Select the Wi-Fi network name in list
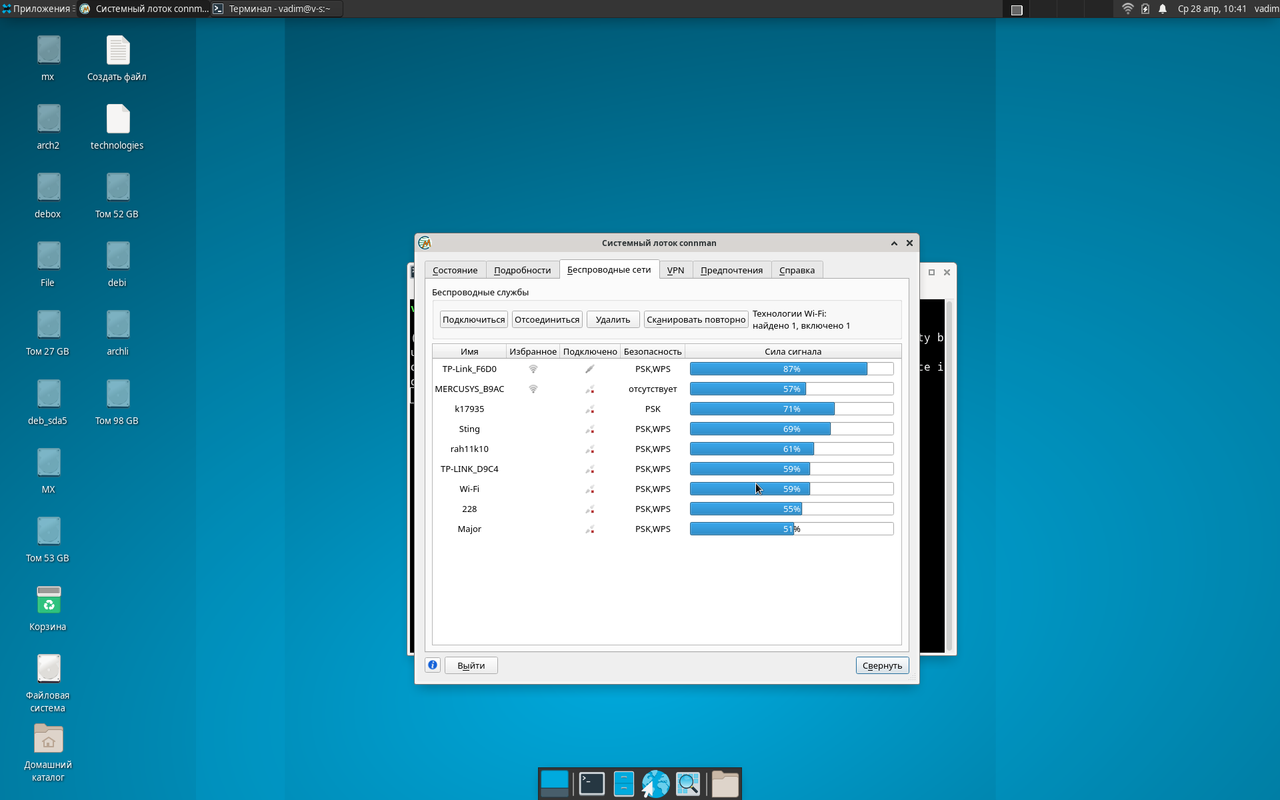1280x800 pixels. click(469, 489)
